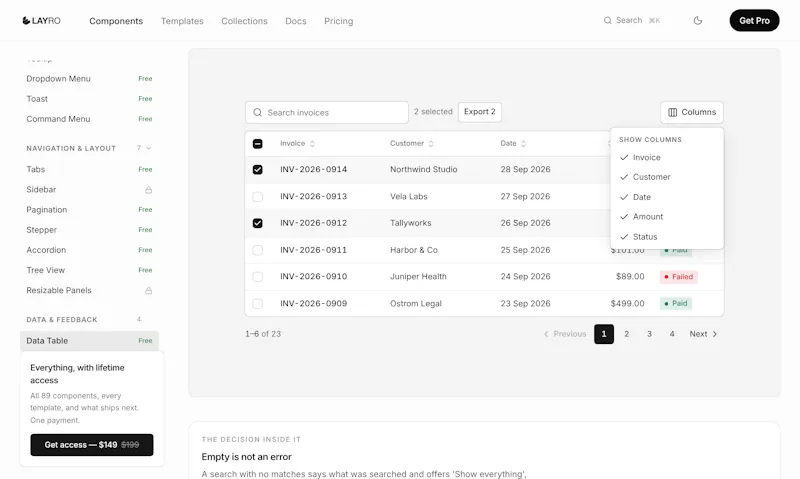Select current page 1 button

604,334
